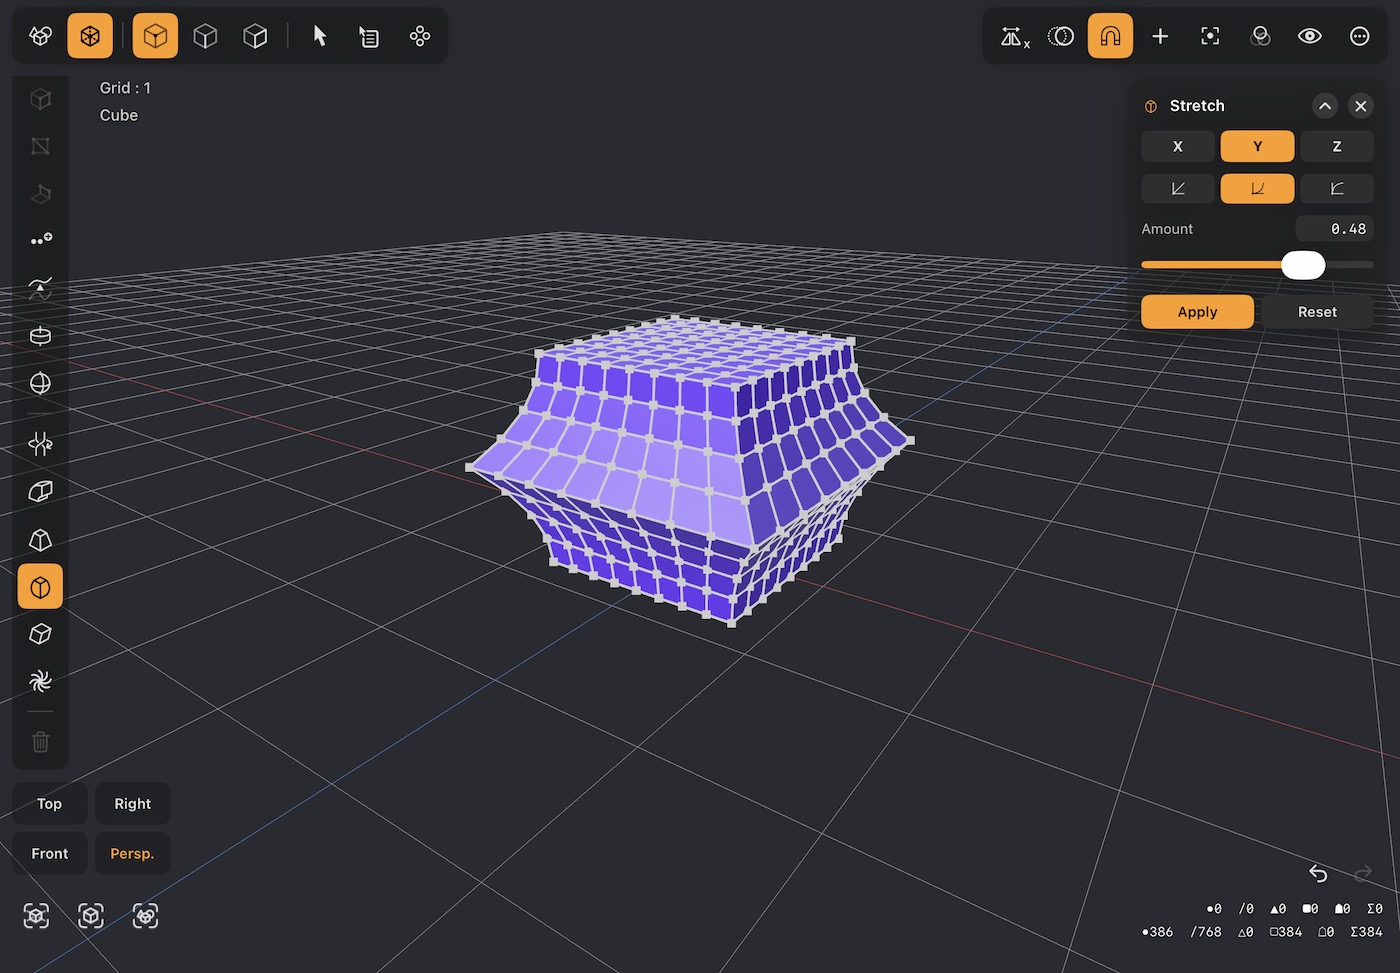Viewport: 1400px width, 973px height.
Task: Click the undo arrow icon
Action: pos(1318,874)
